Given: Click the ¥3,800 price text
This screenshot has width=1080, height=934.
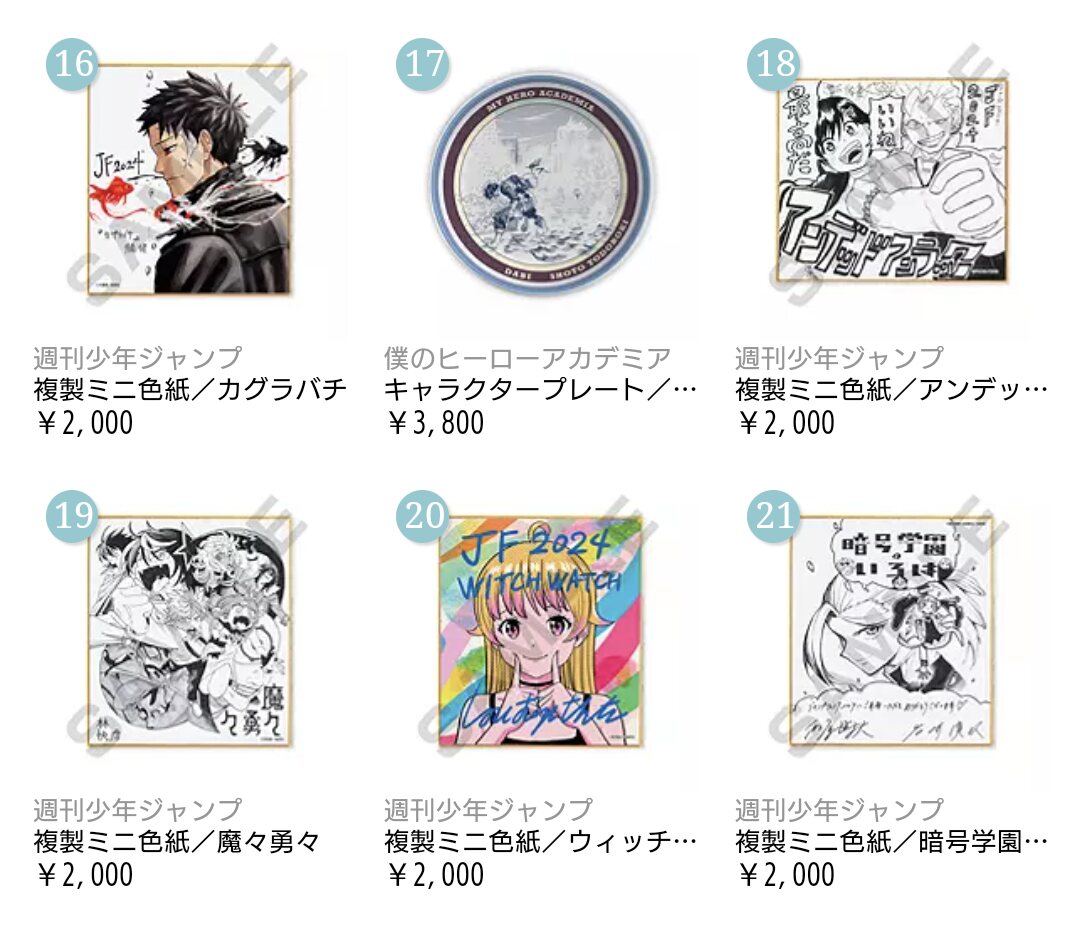Looking at the screenshot, I should (x=435, y=422).
